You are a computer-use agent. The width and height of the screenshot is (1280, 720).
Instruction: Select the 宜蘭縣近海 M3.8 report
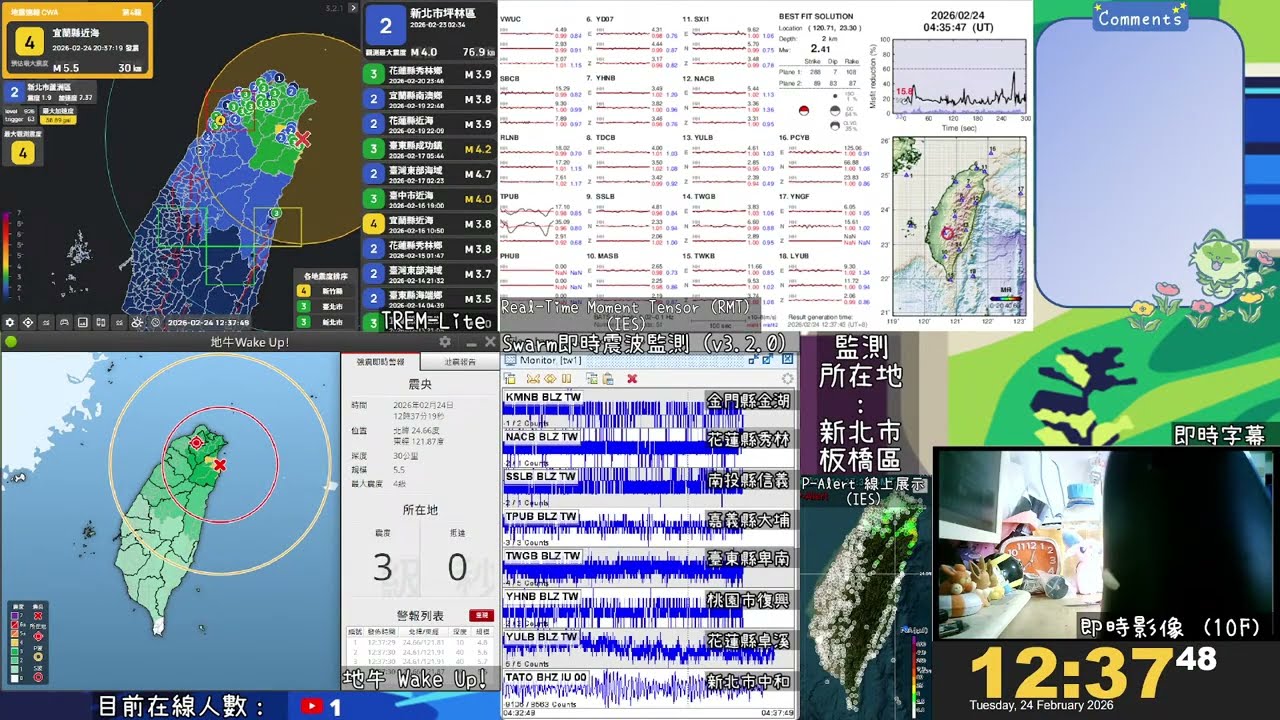click(430, 224)
